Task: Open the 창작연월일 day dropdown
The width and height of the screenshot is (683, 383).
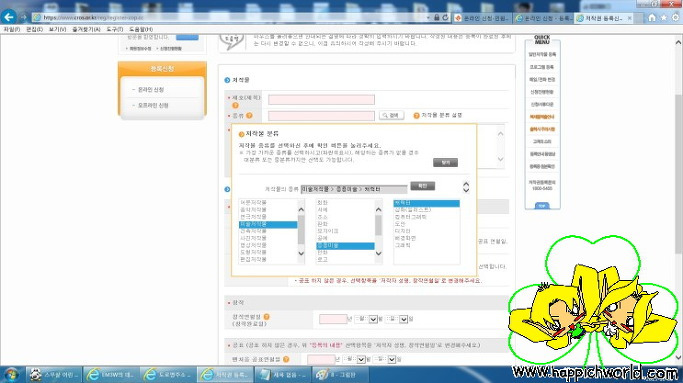Action: point(404,319)
